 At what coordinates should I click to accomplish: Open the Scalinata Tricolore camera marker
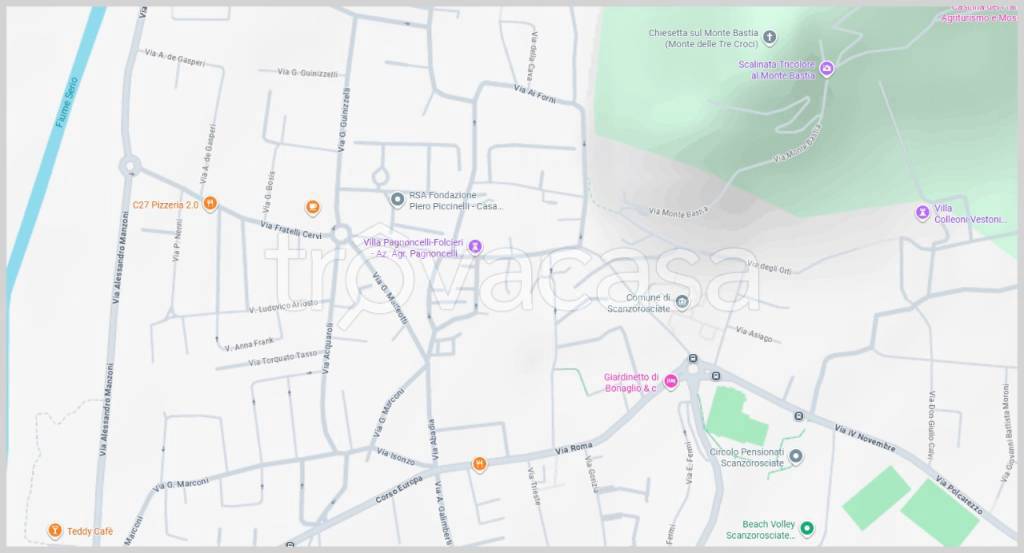click(827, 69)
